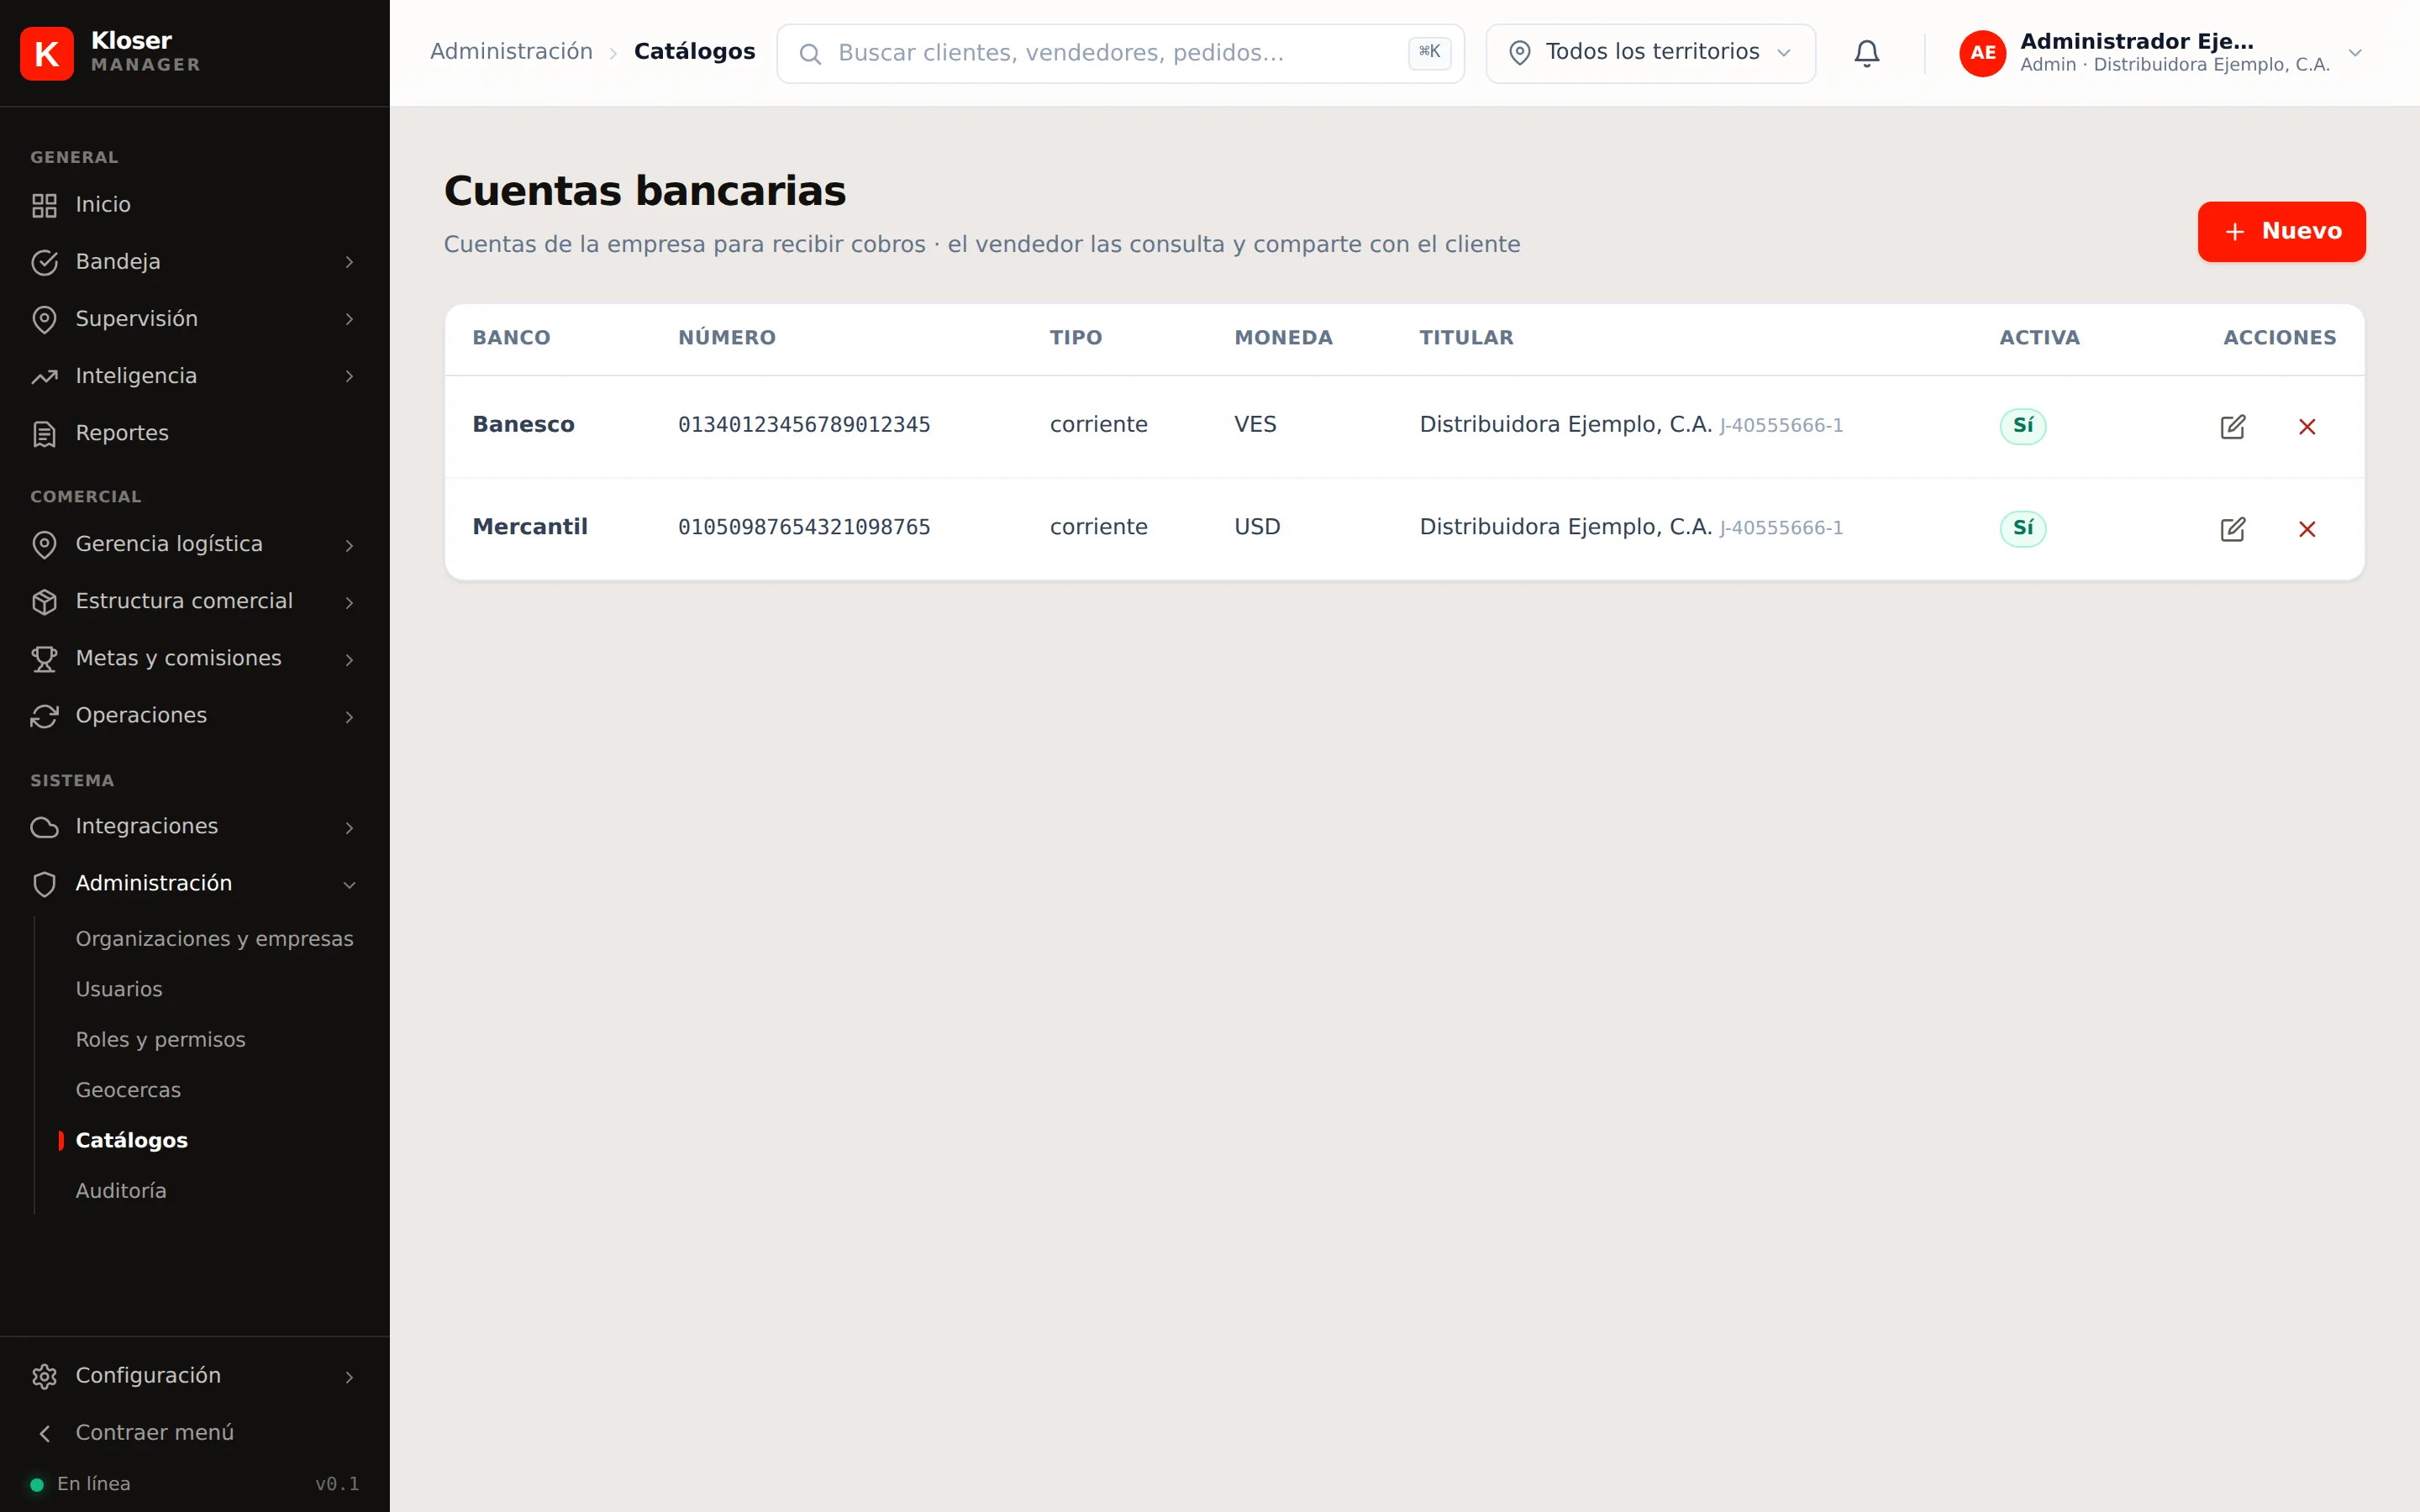Click the Gerencia logística pin icon
Viewport: 2420px width, 1512px height.
click(44, 545)
